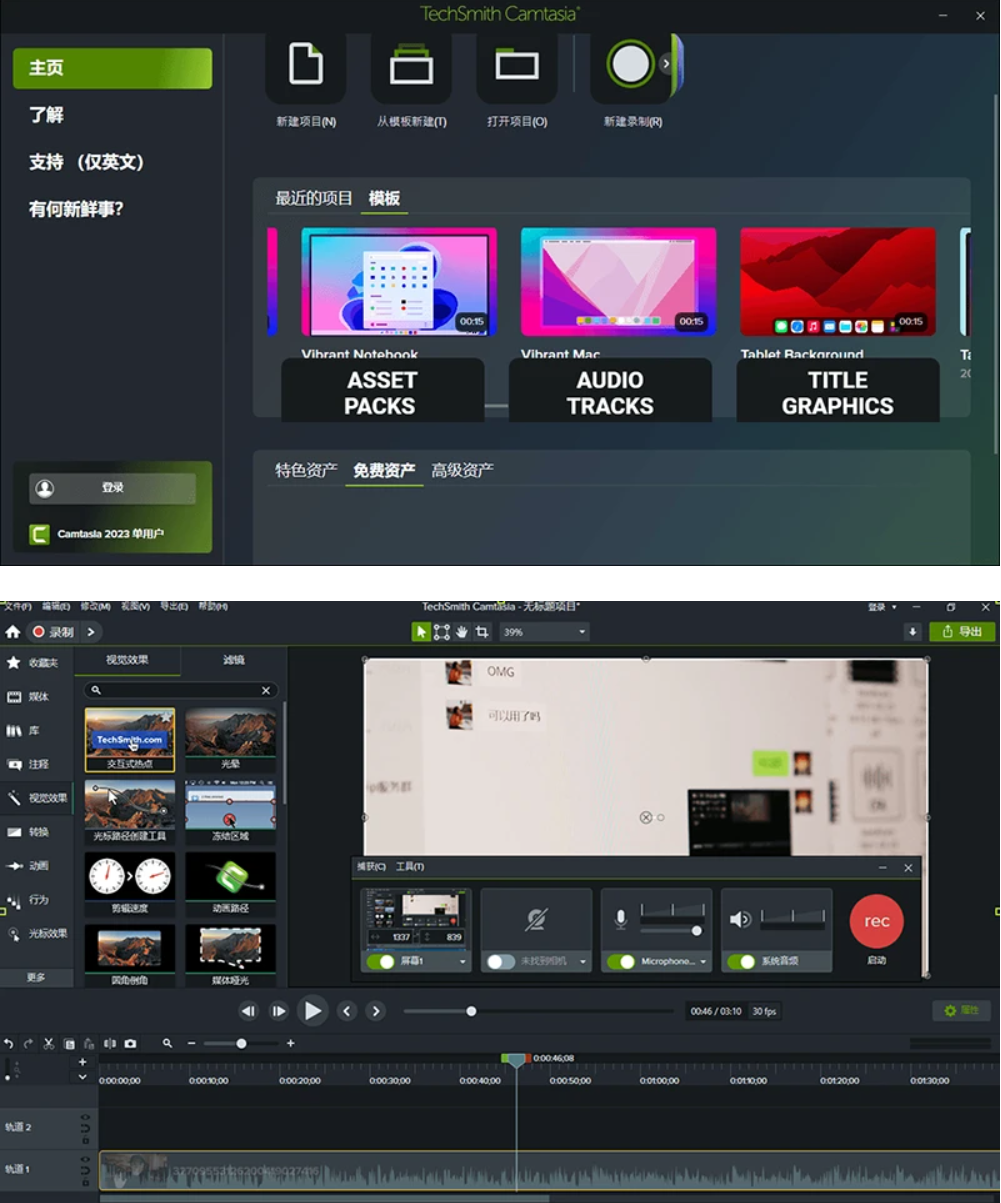Click the playback progress slider handle
The width and height of the screenshot is (1001, 1203).
471,1011
